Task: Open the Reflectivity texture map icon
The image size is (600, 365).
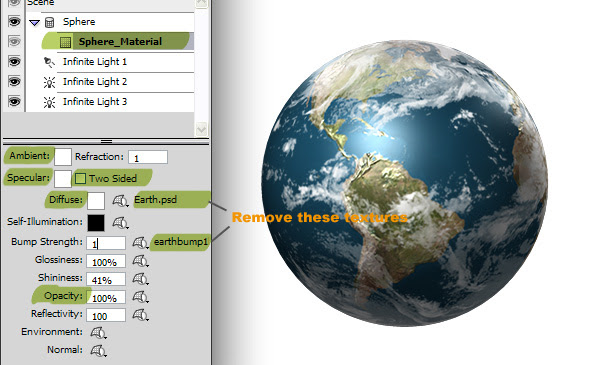Action: pos(140,315)
